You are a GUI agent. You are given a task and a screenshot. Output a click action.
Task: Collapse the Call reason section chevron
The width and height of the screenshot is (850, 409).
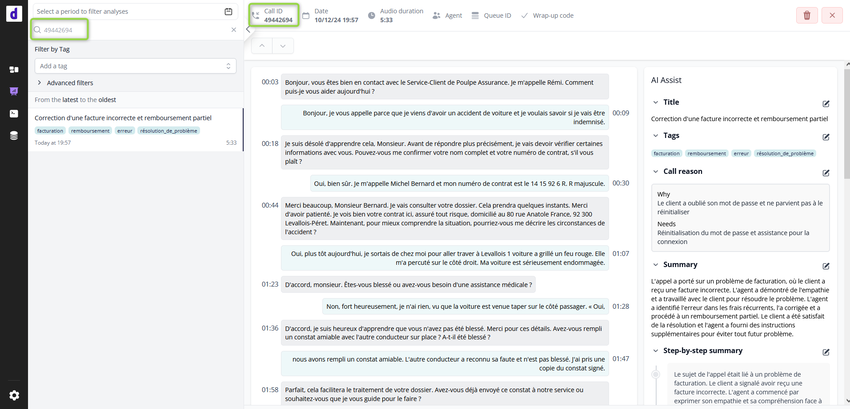(655, 171)
